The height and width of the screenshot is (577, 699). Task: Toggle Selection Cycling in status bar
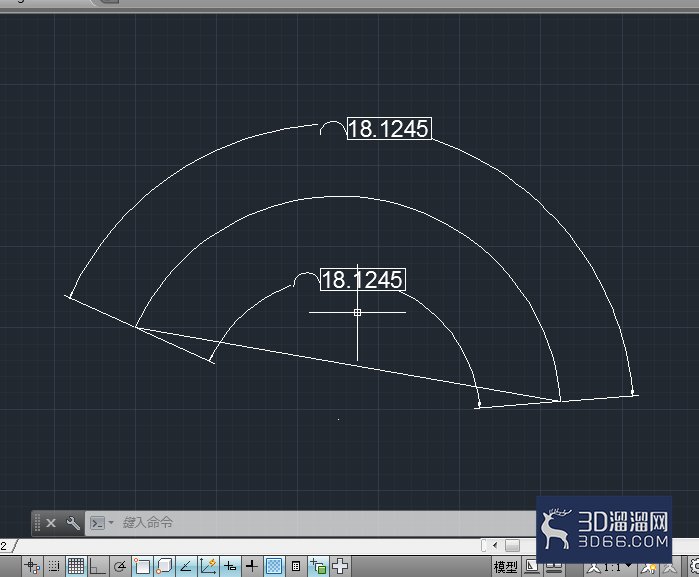(318, 566)
